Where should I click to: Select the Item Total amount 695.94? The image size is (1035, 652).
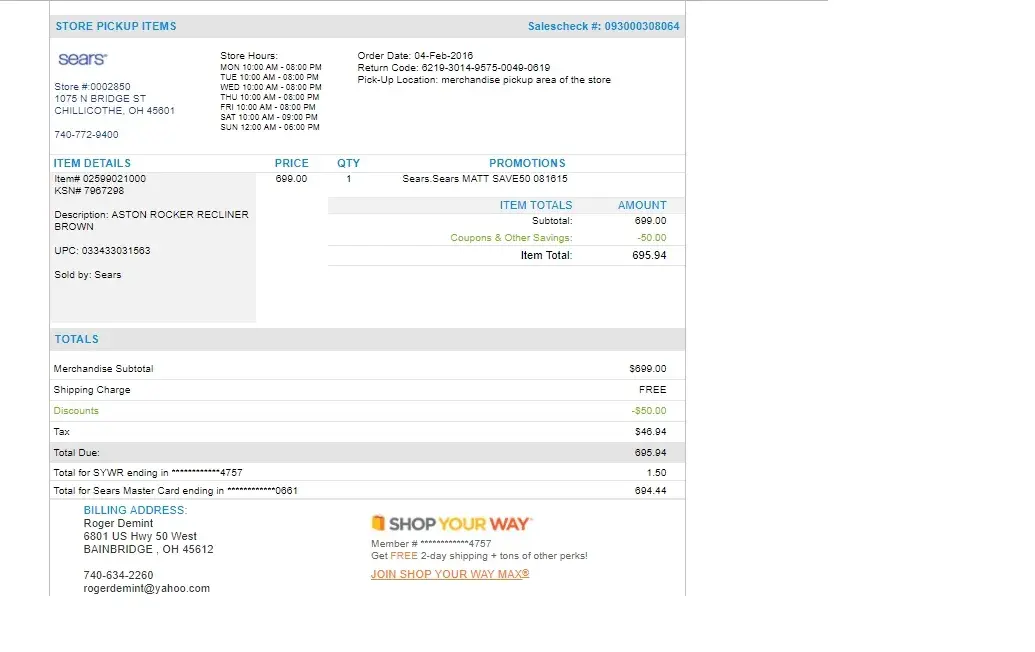tap(650, 255)
